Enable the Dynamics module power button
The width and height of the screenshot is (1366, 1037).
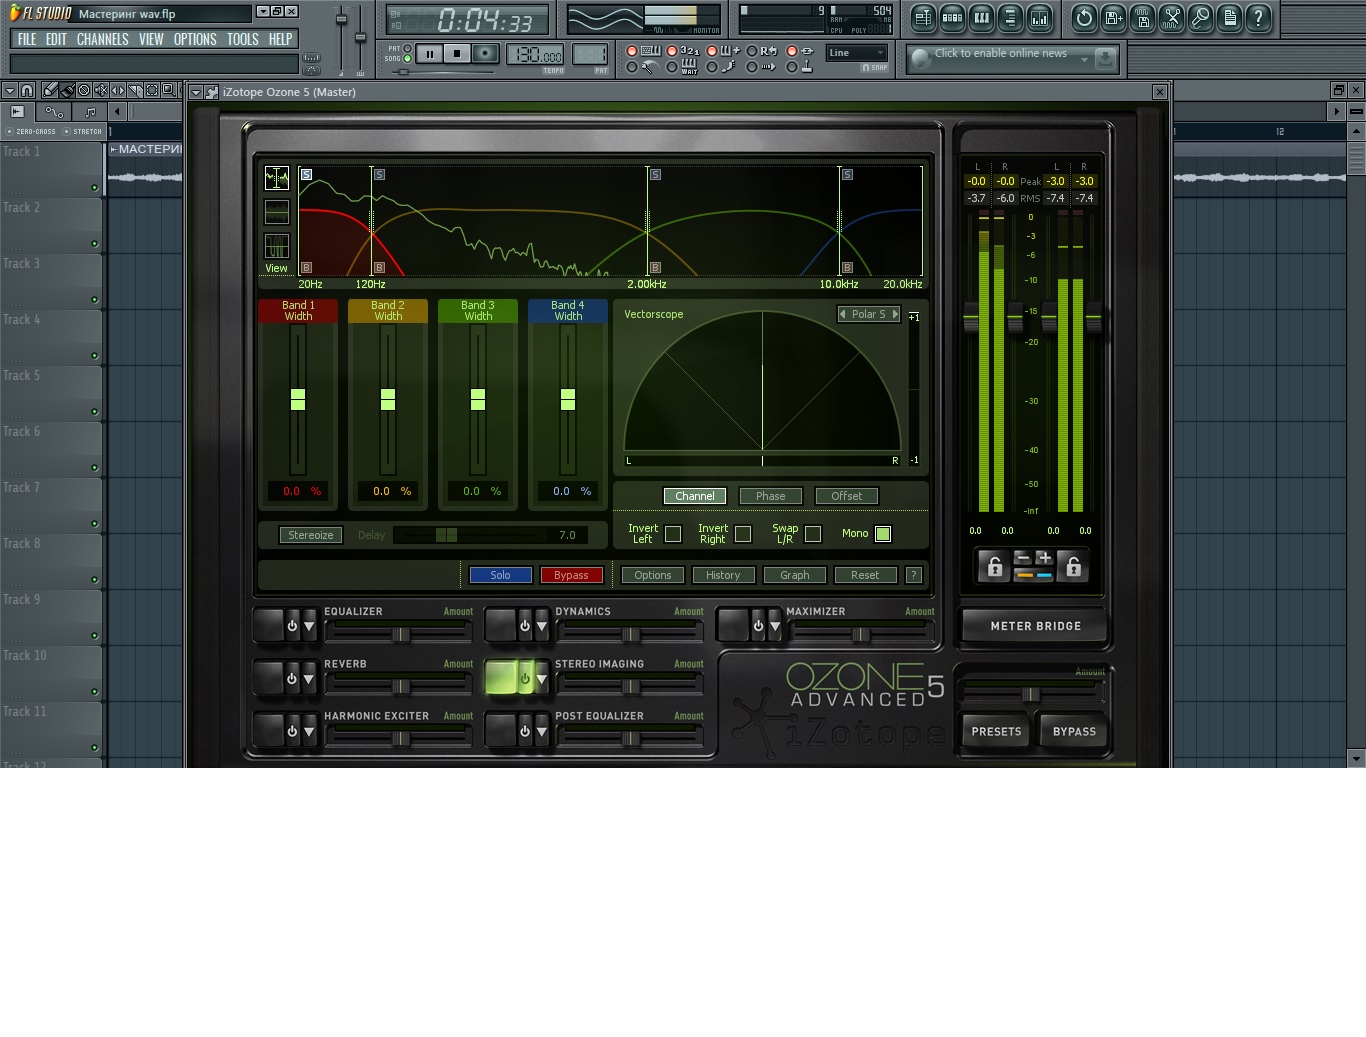[524, 626]
